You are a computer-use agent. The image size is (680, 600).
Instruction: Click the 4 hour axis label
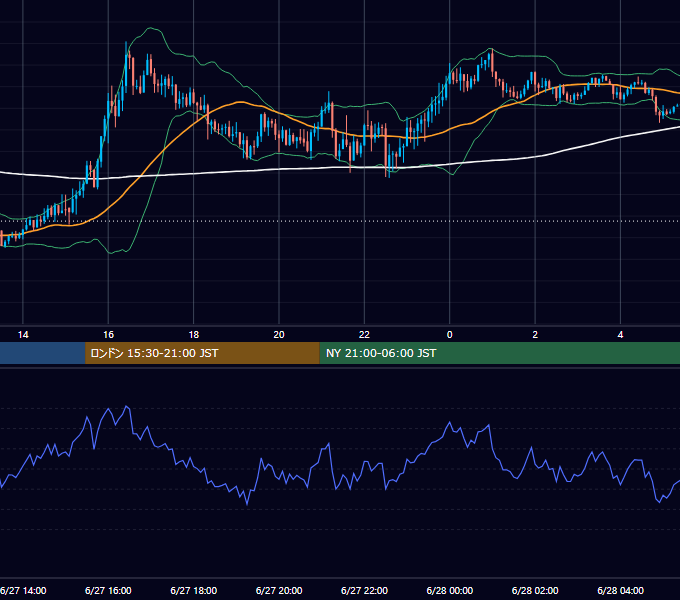621,335
